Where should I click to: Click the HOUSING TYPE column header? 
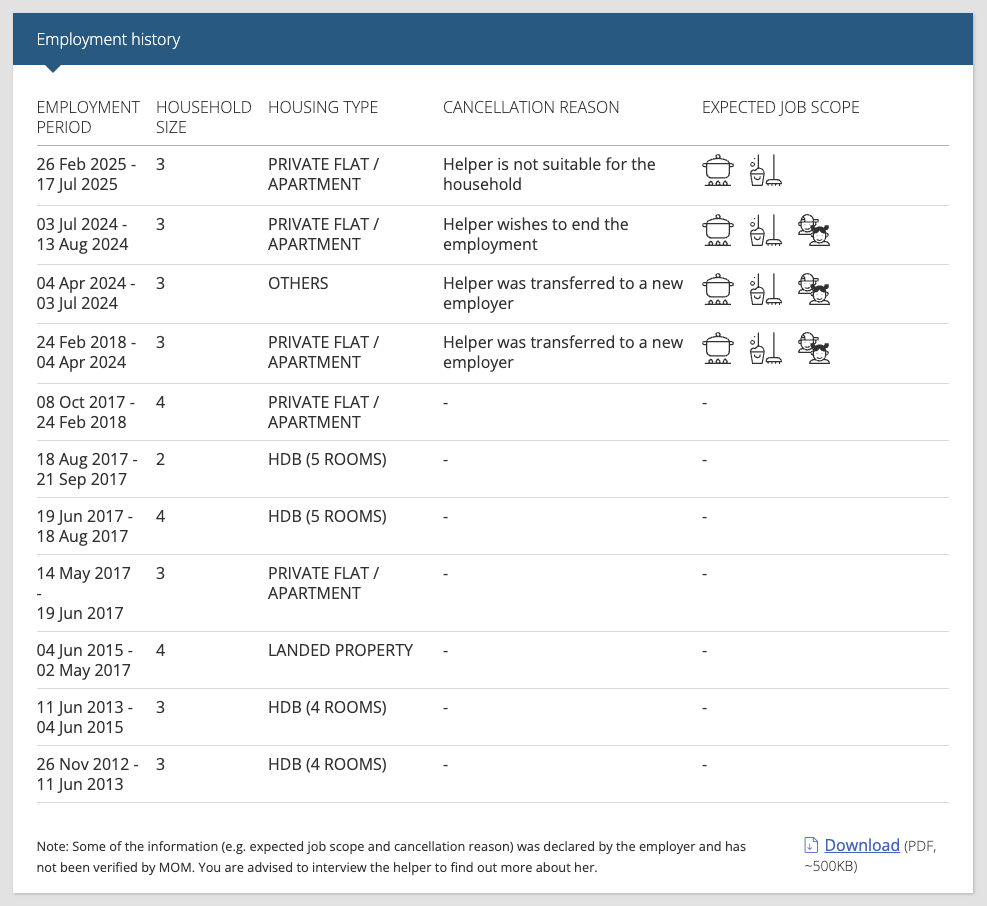pyautogui.click(x=323, y=107)
